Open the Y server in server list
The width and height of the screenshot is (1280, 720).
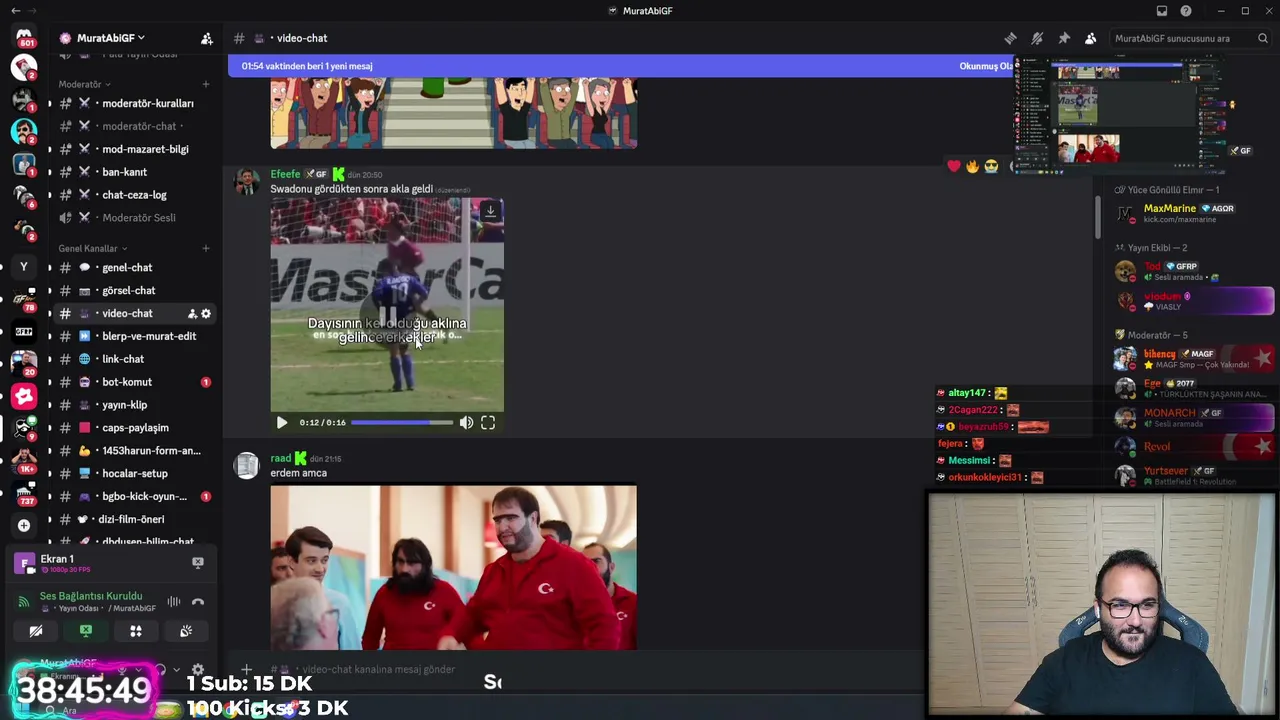(24, 267)
